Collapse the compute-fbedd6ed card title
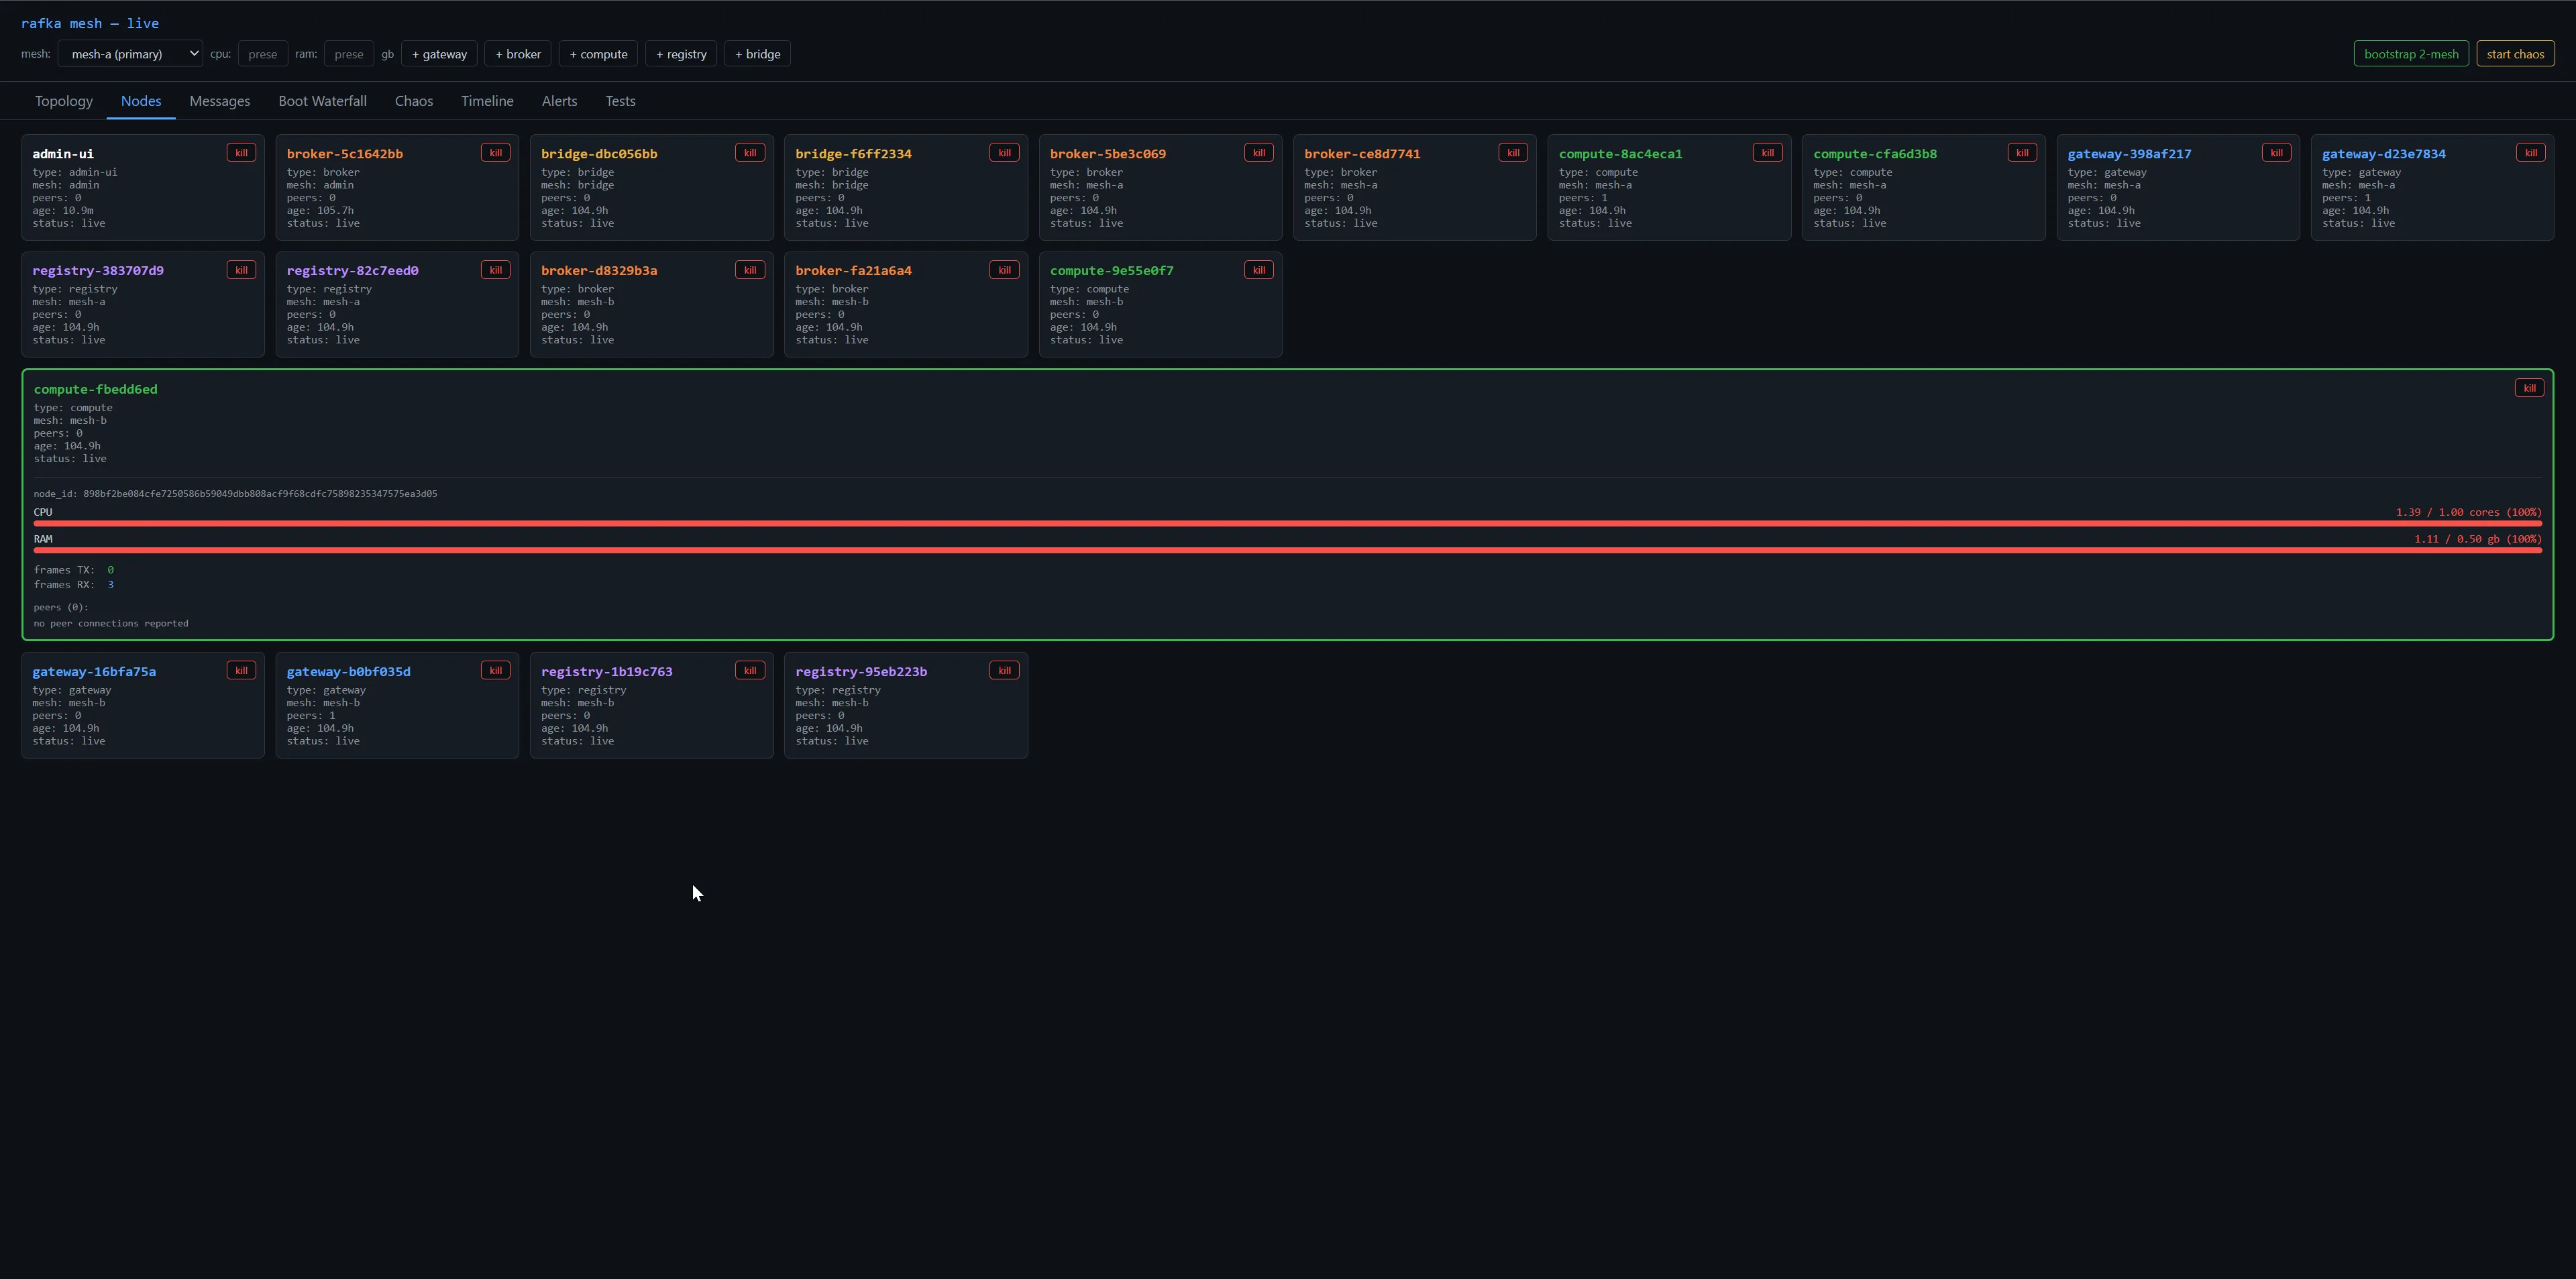Image resolution: width=2576 pixels, height=1279 pixels. coord(96,389)
